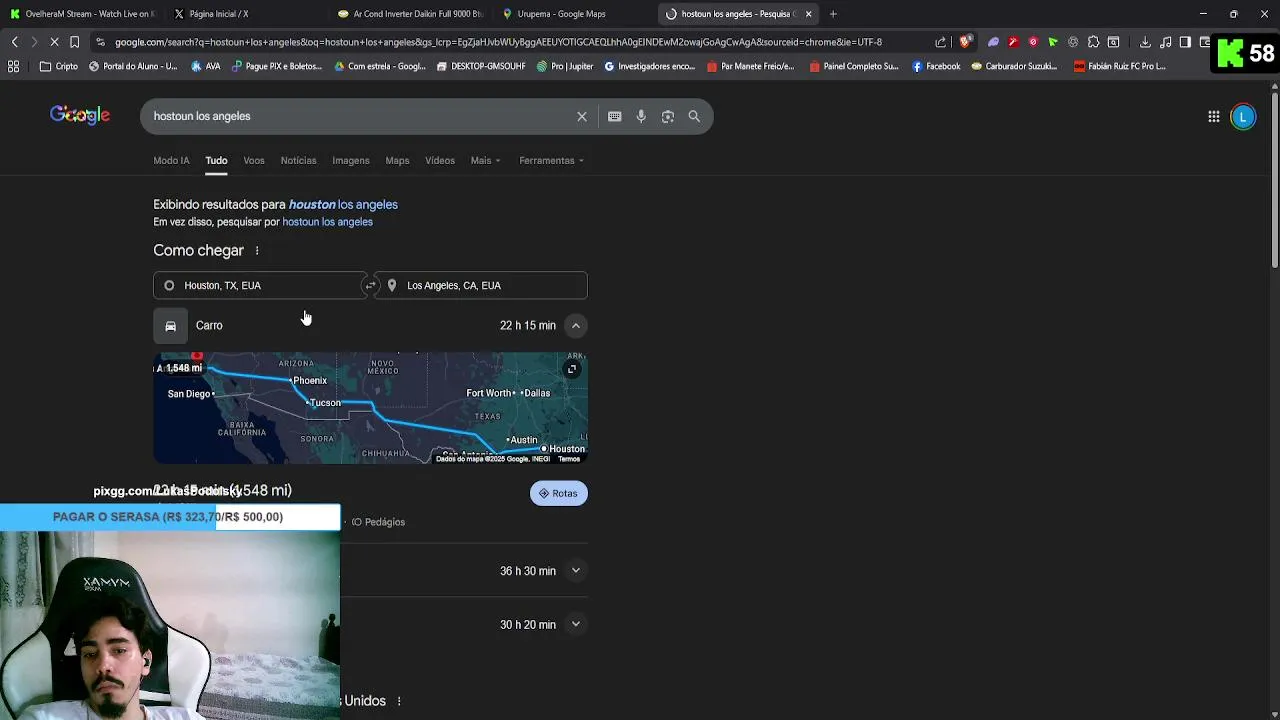Open the Painel Completo Su... bookmark
This screenshot has height=720, width=1280.
pyautogui.click(x=853, y=66)
